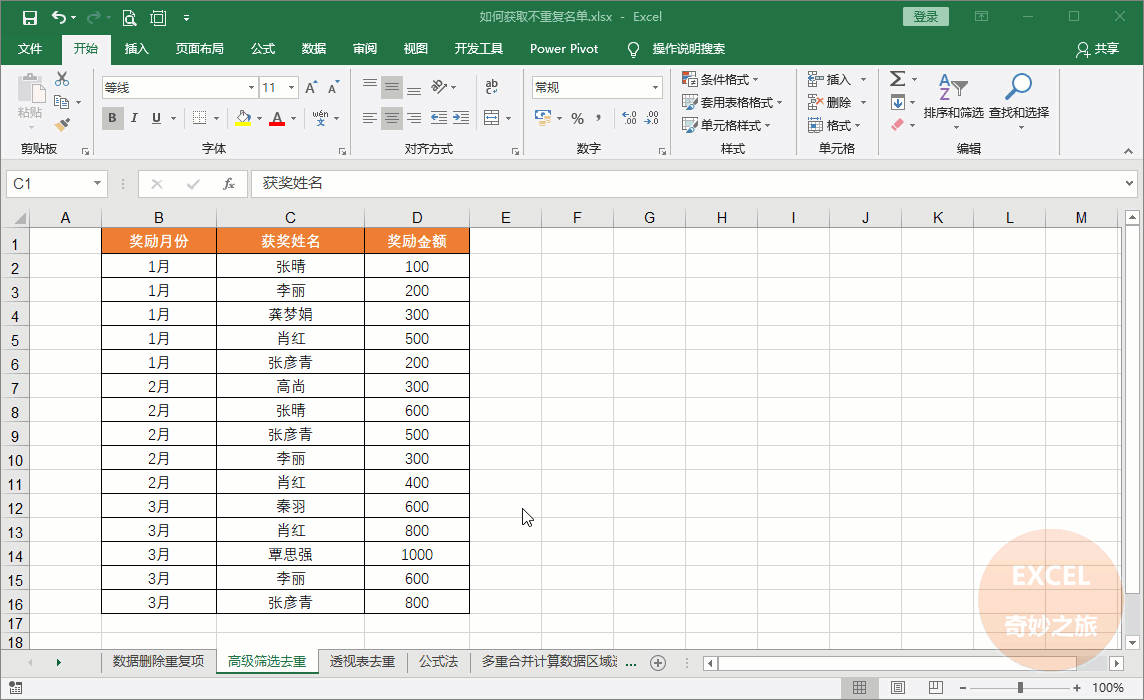Open Sort and Filter (排序和筛选)

[954, 101]
